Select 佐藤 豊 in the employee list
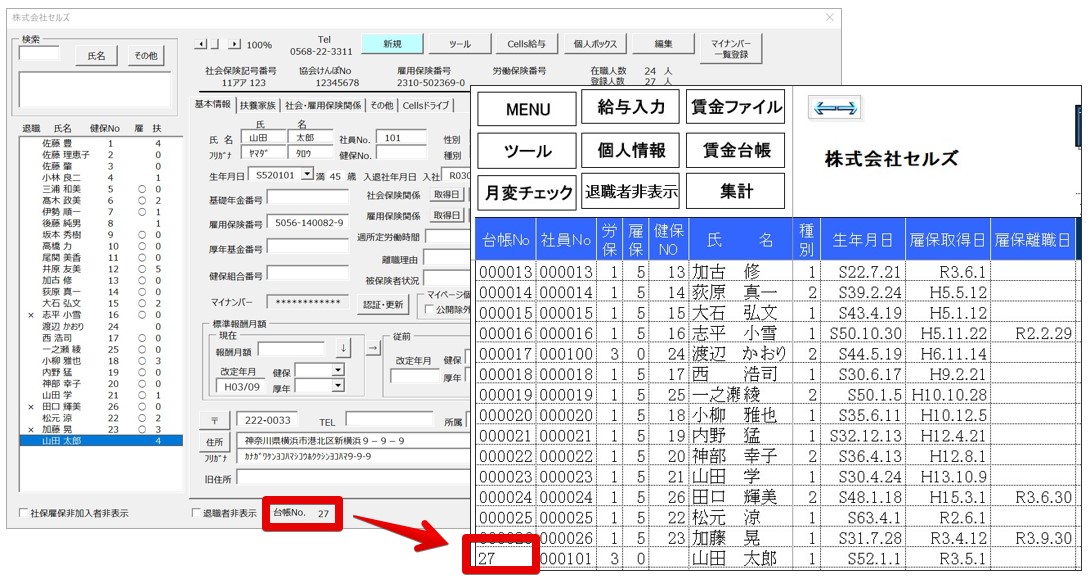This screenshot has height=579, width=1091. pyautogui.click(x=101, y=143)
